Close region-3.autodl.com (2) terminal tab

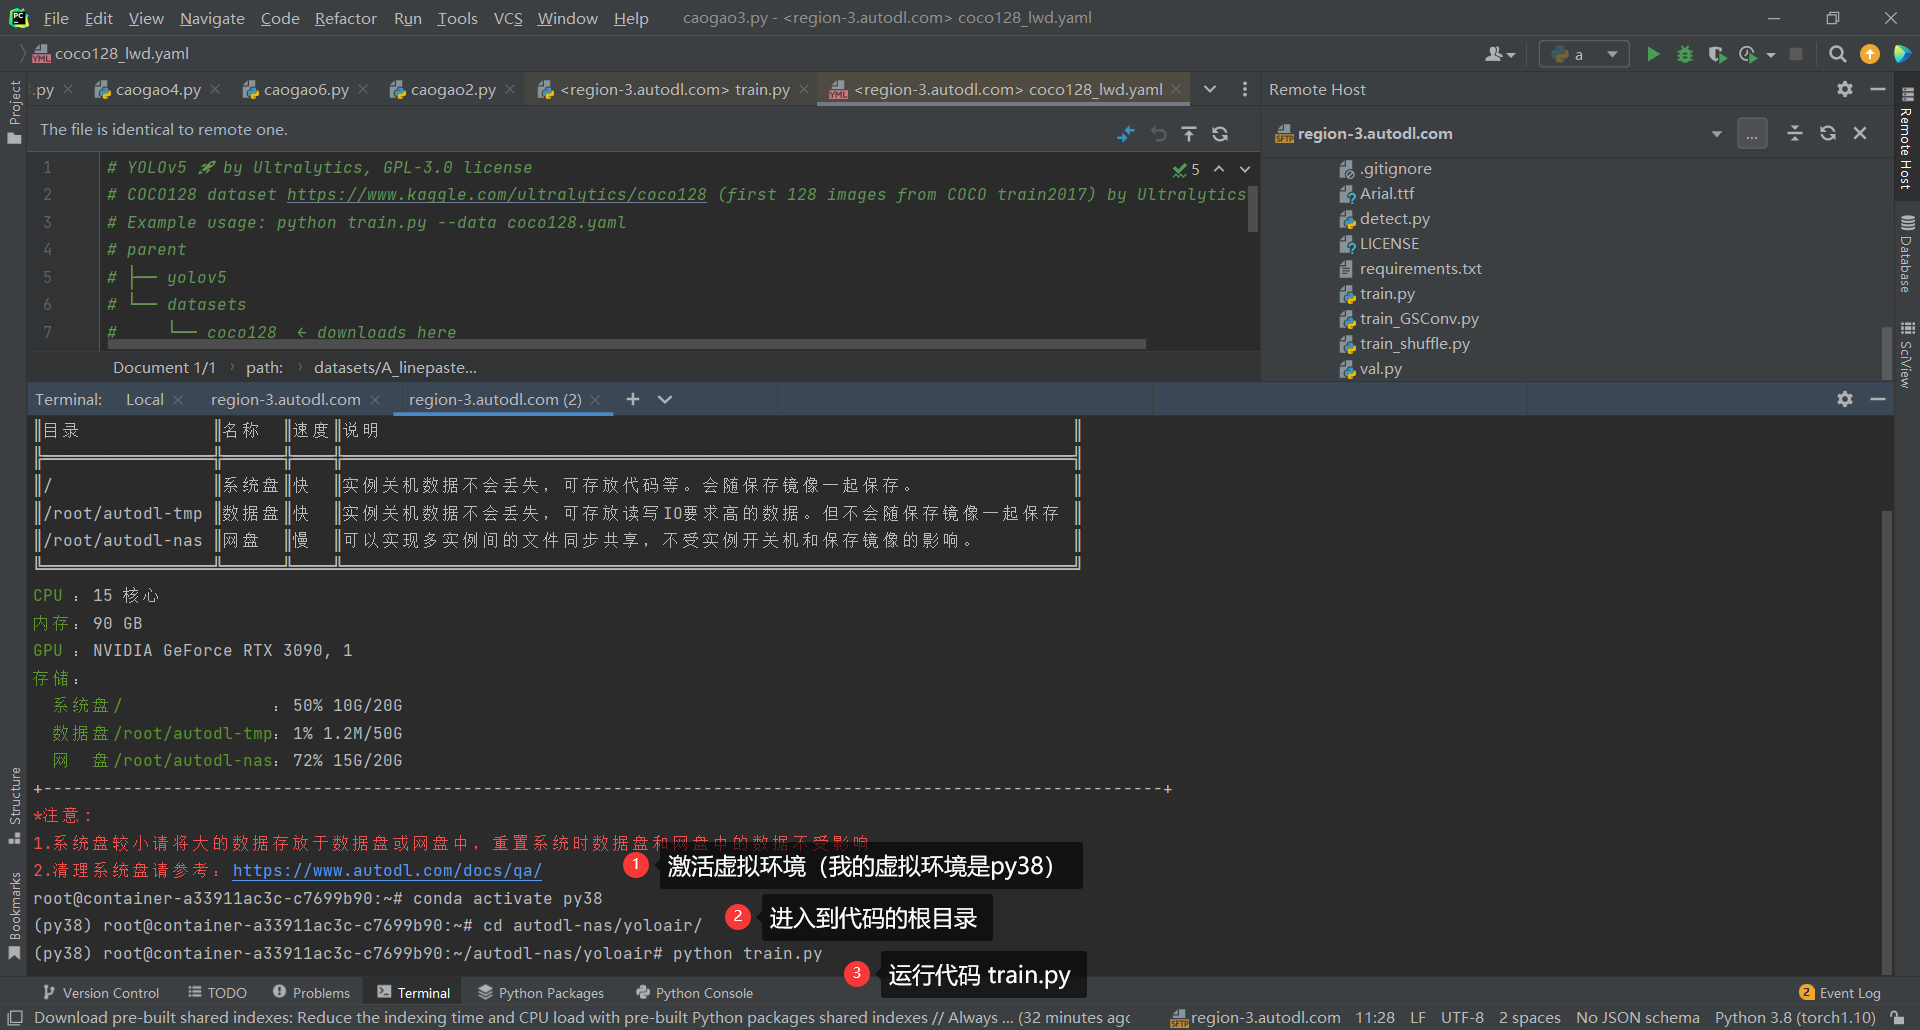595,399
